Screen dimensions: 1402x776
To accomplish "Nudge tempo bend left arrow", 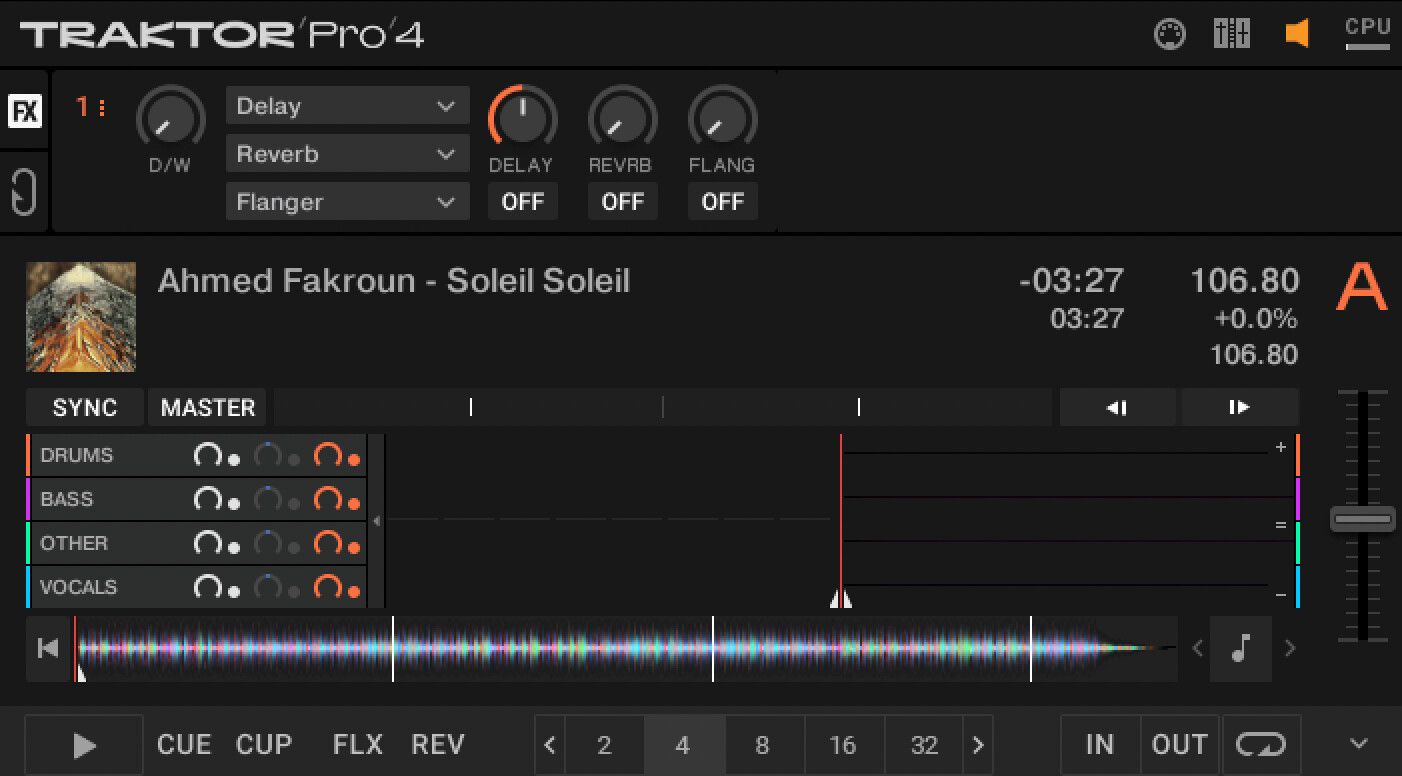I will (x=1118, y=407).
